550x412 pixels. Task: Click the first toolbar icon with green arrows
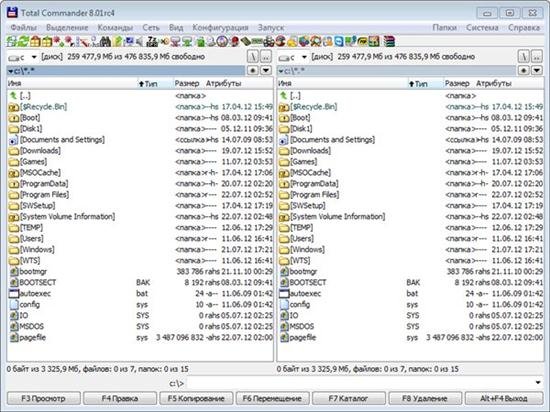coord(12,41)
